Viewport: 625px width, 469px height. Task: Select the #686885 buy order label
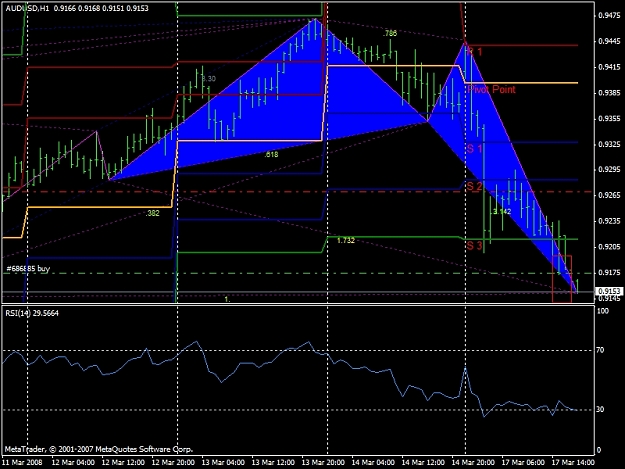click(28, 269)
